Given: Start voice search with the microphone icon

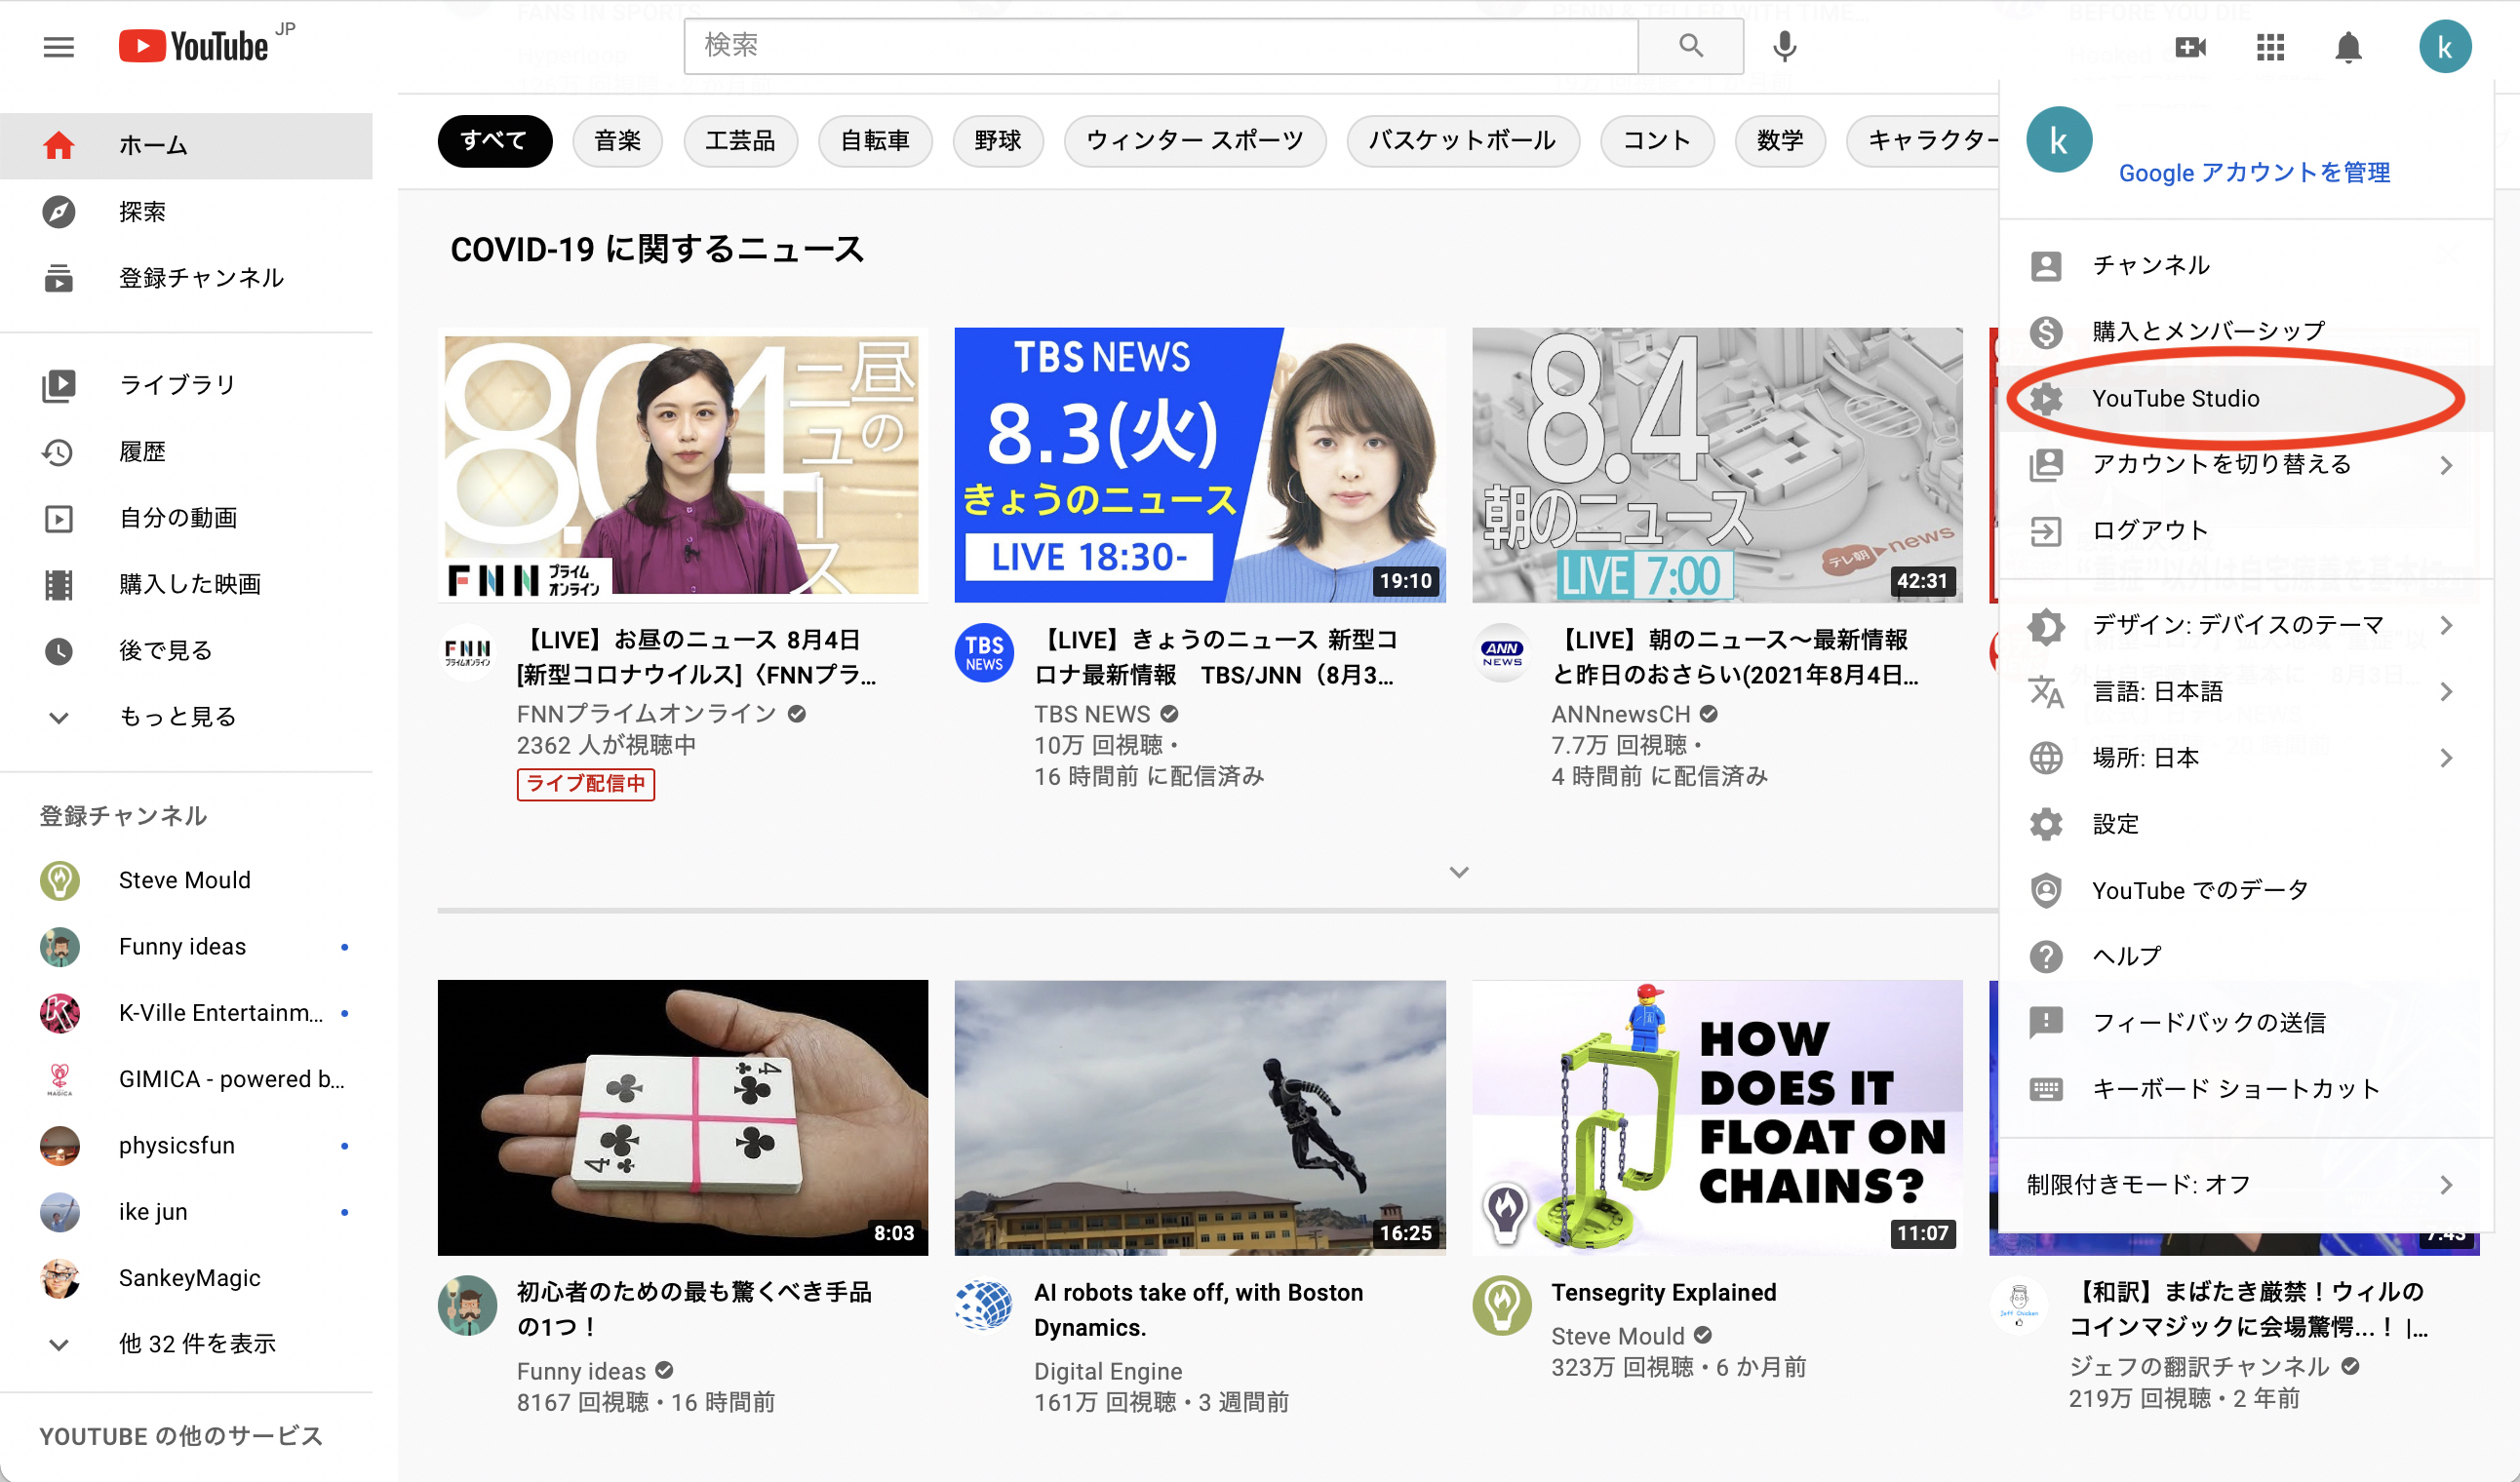Looking at the screenshot, I should (x=1784, y=45).
